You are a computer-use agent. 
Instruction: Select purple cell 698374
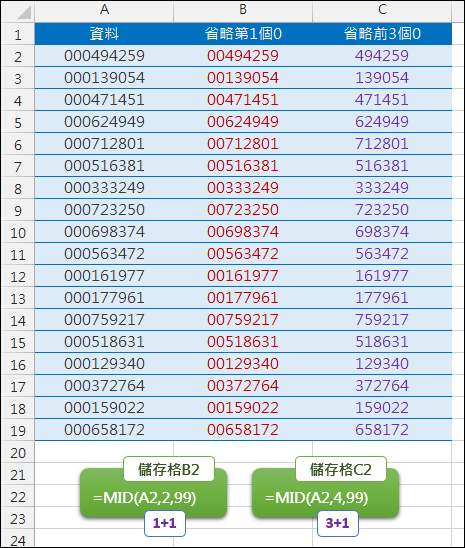tap(382, 232)
